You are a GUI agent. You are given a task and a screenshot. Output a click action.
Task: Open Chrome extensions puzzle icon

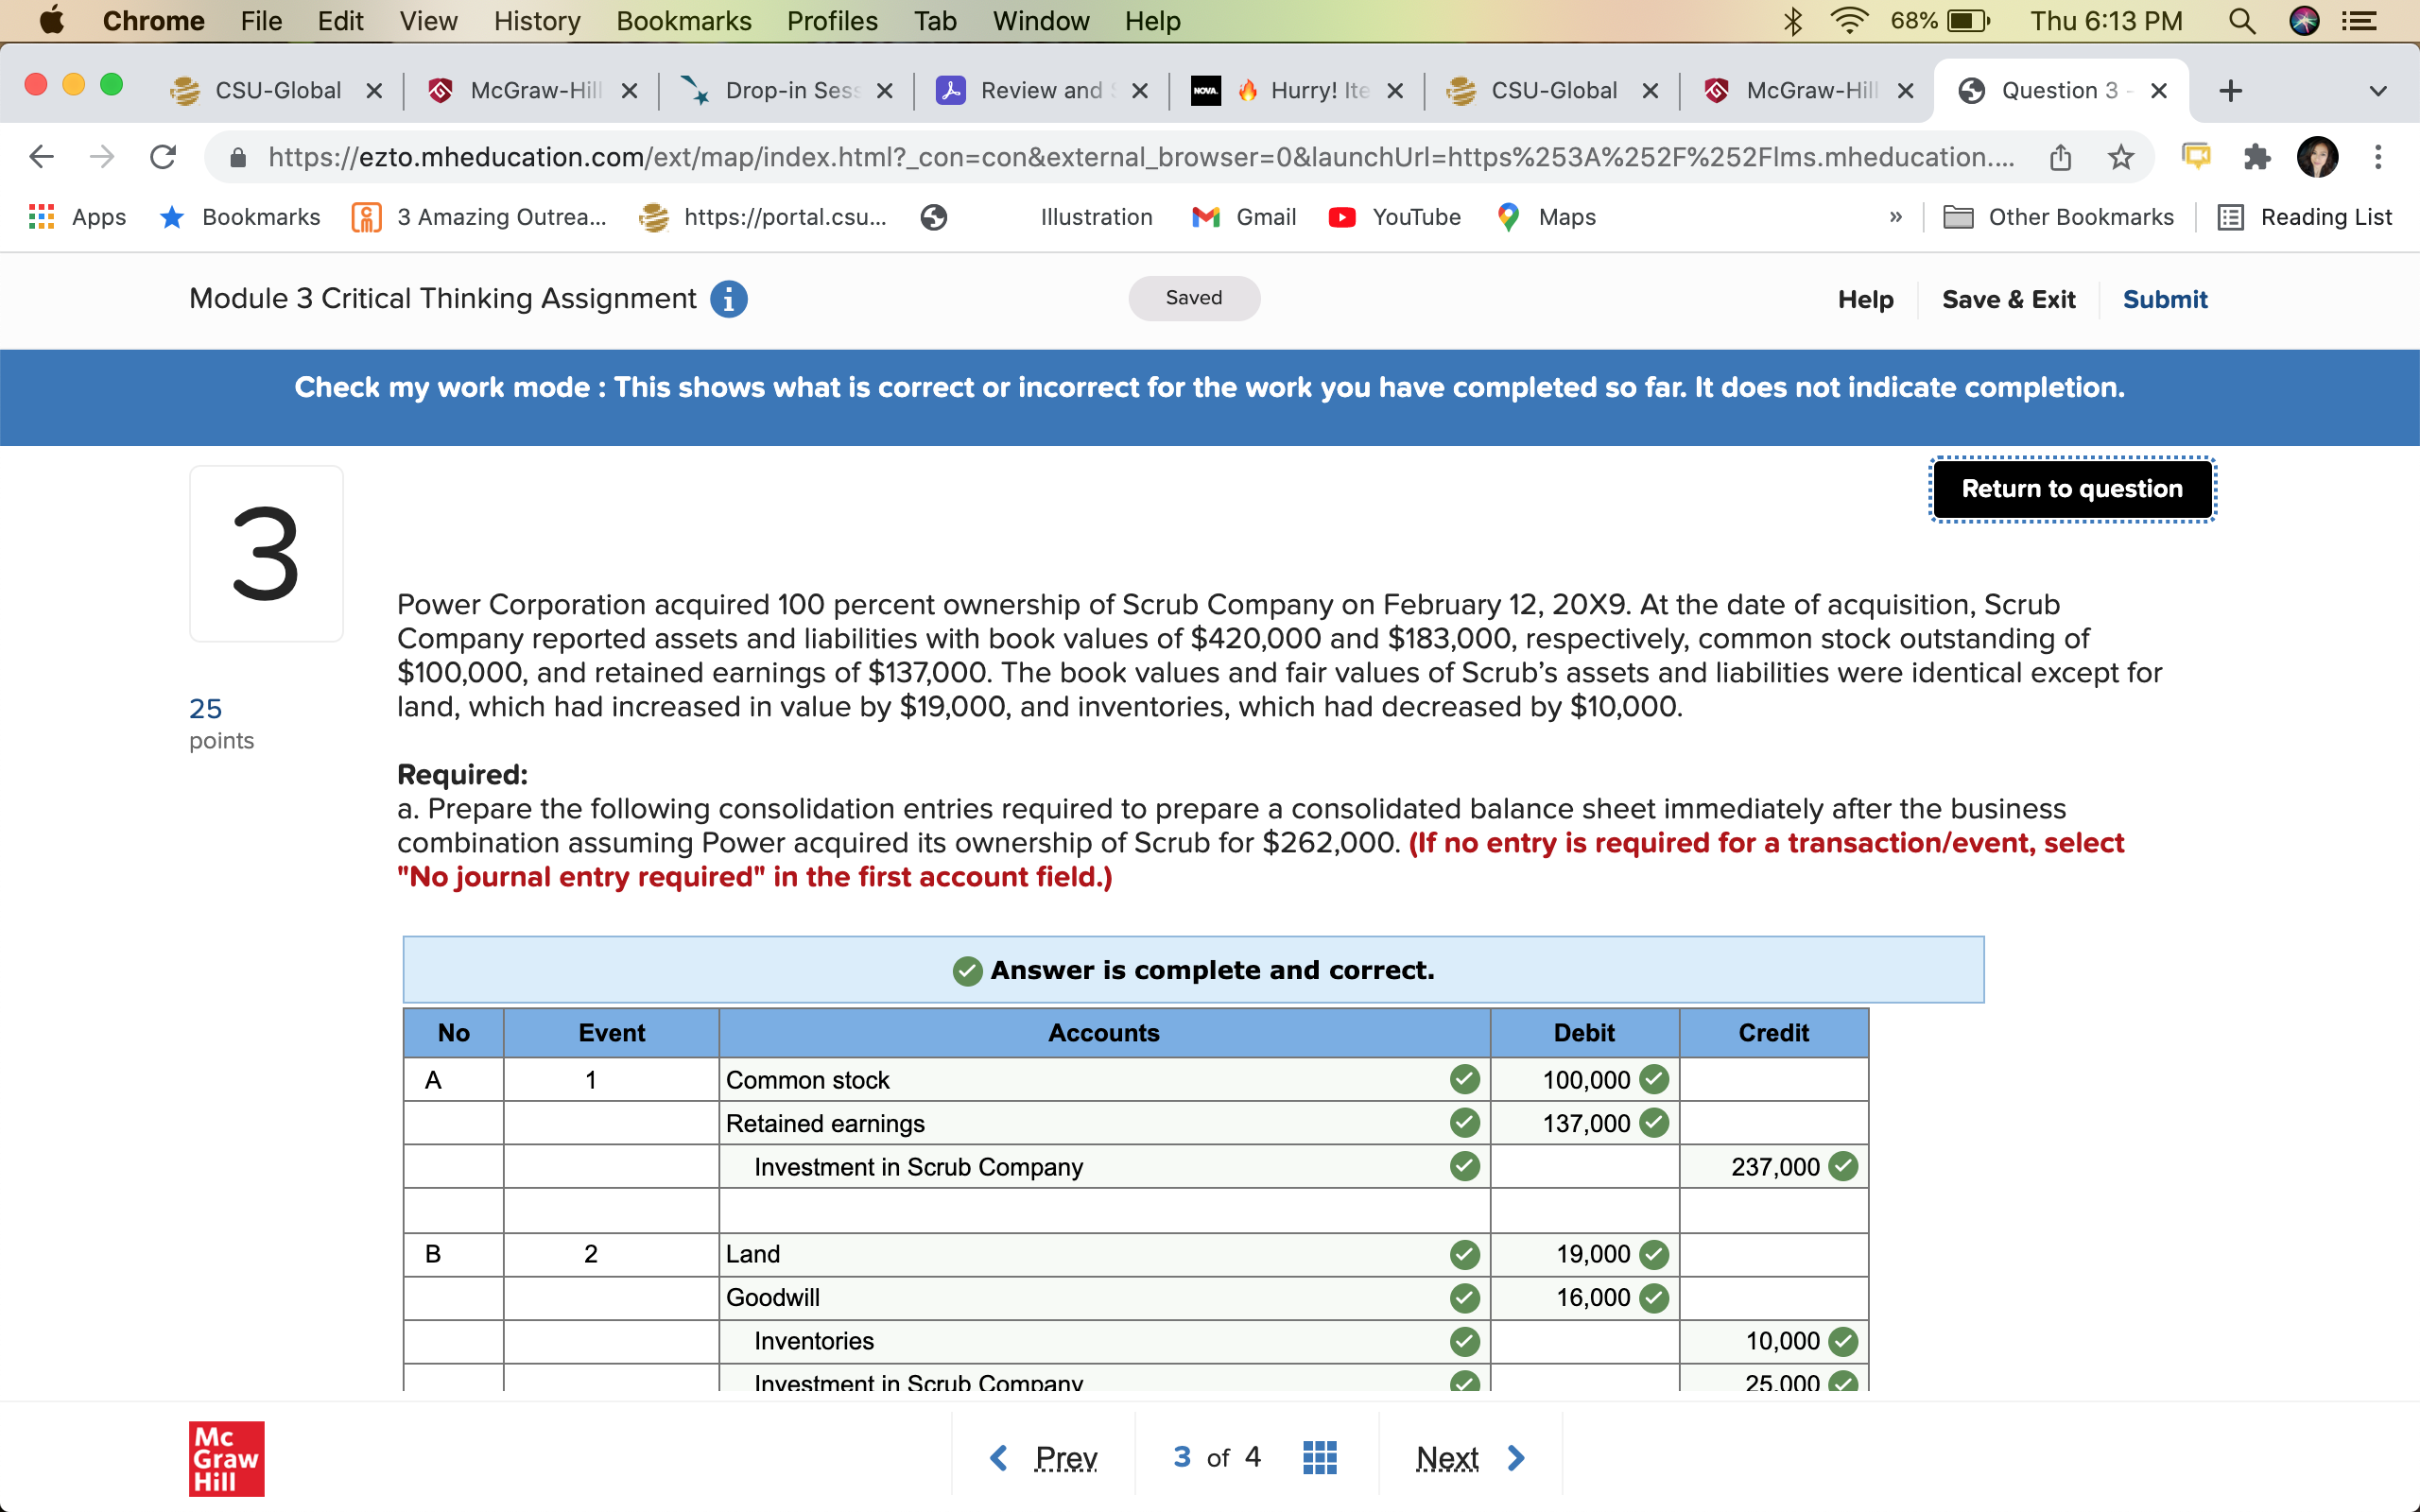[x=2256, y=157]
